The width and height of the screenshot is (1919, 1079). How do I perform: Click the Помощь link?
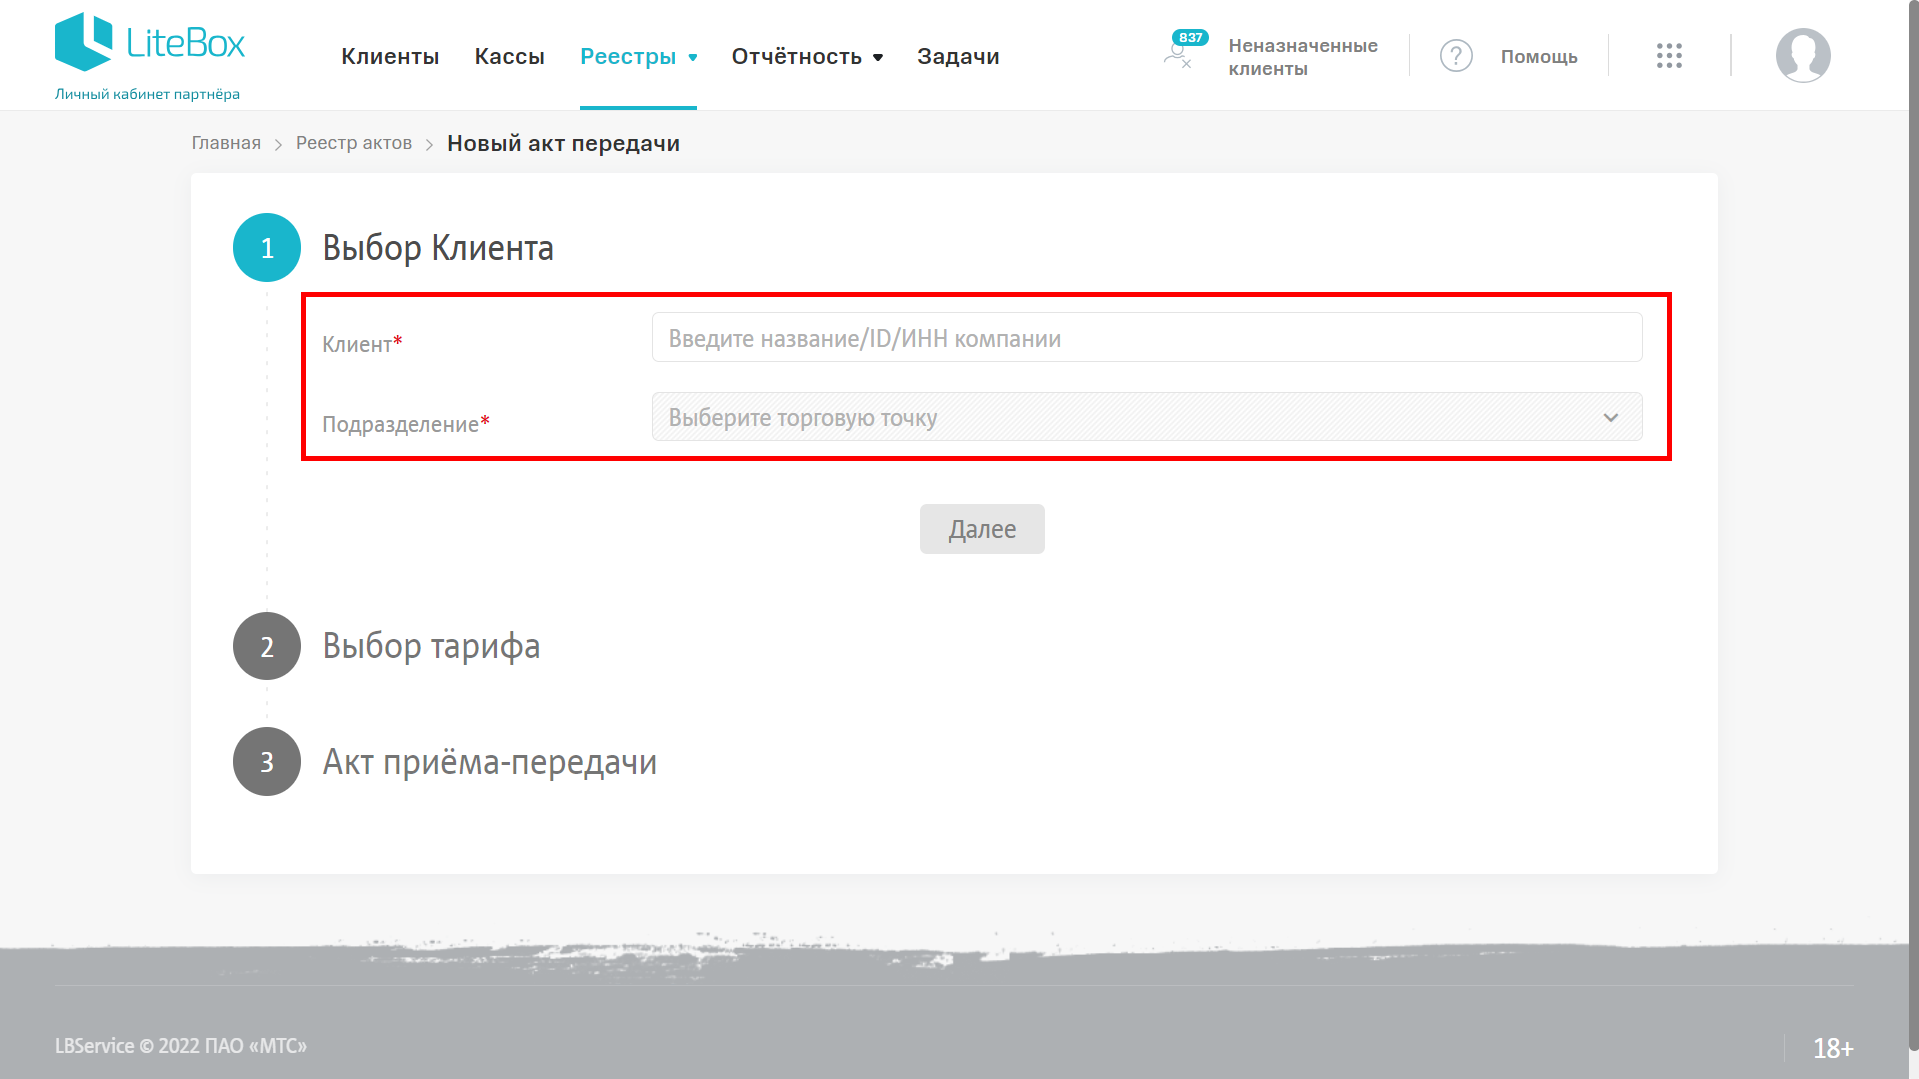[x=1539, y=57]
